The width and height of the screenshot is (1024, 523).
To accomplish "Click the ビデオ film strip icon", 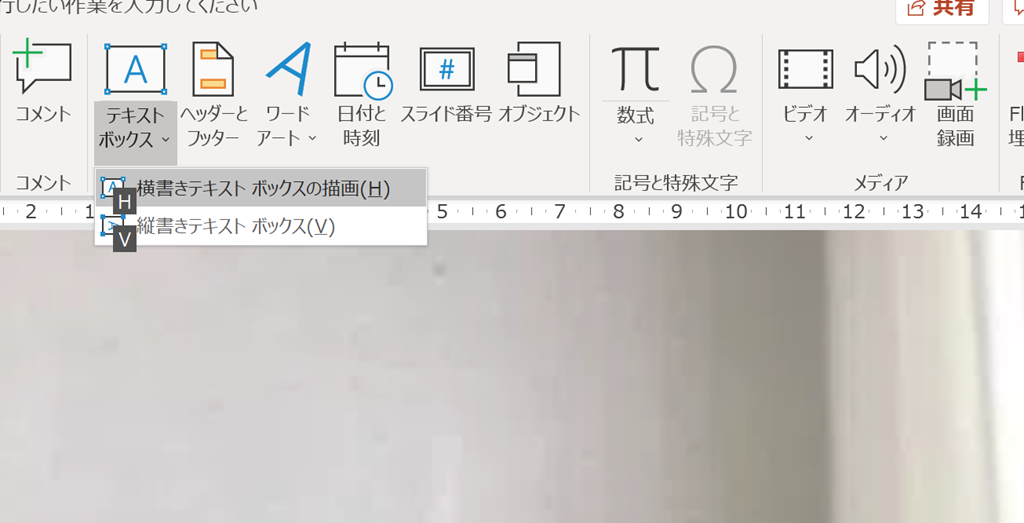I will click(x=805, y=68).
